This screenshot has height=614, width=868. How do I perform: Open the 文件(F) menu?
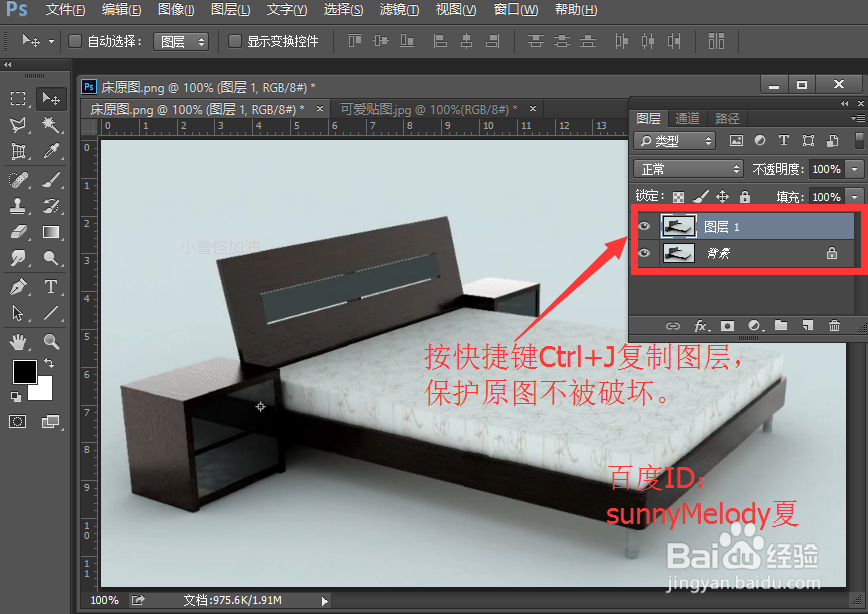pyautogui.click(x=65, y=9)
